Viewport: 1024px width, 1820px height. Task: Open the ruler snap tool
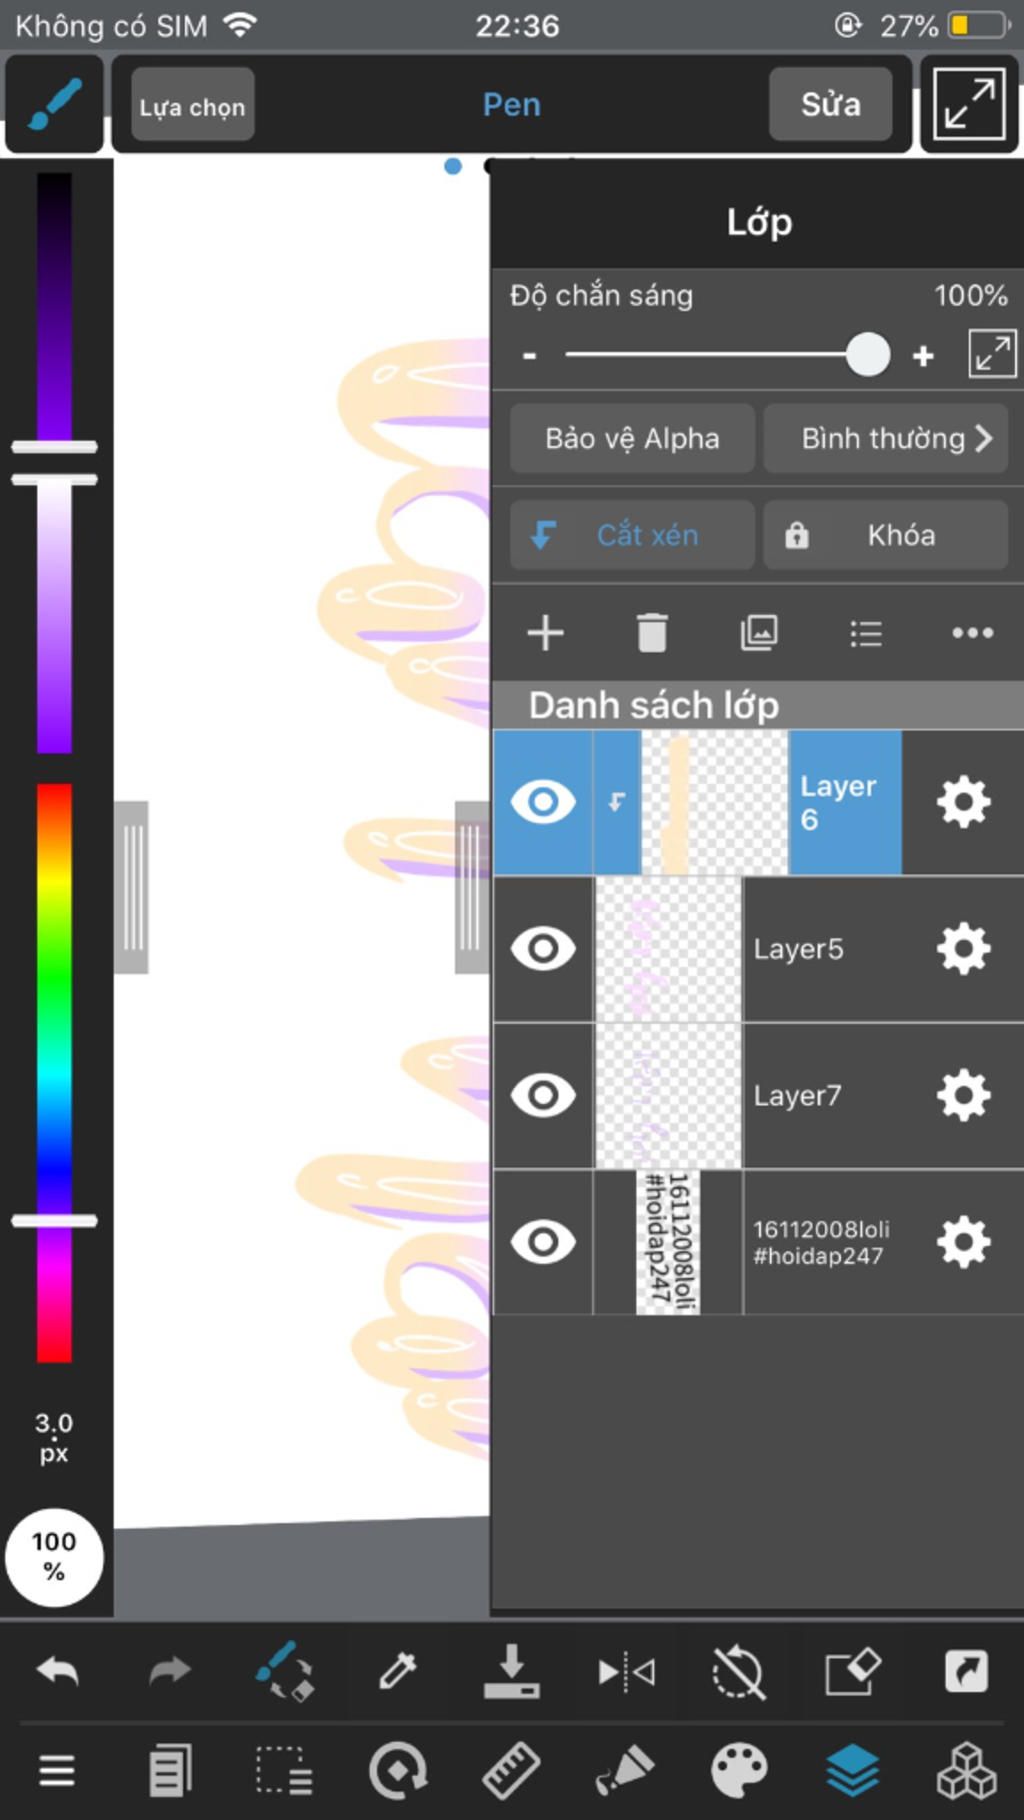[x=511, y=1771]
